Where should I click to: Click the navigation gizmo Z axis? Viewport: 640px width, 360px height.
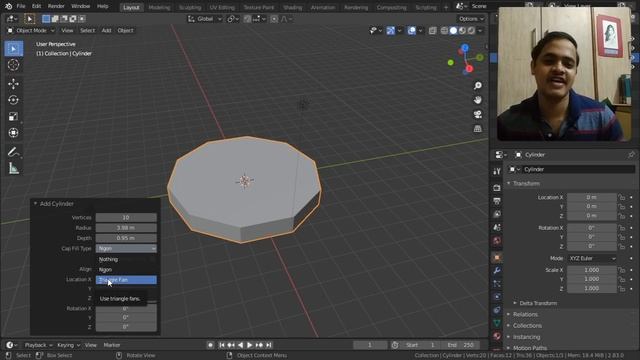pyautogui.click(x=465, y=48)
